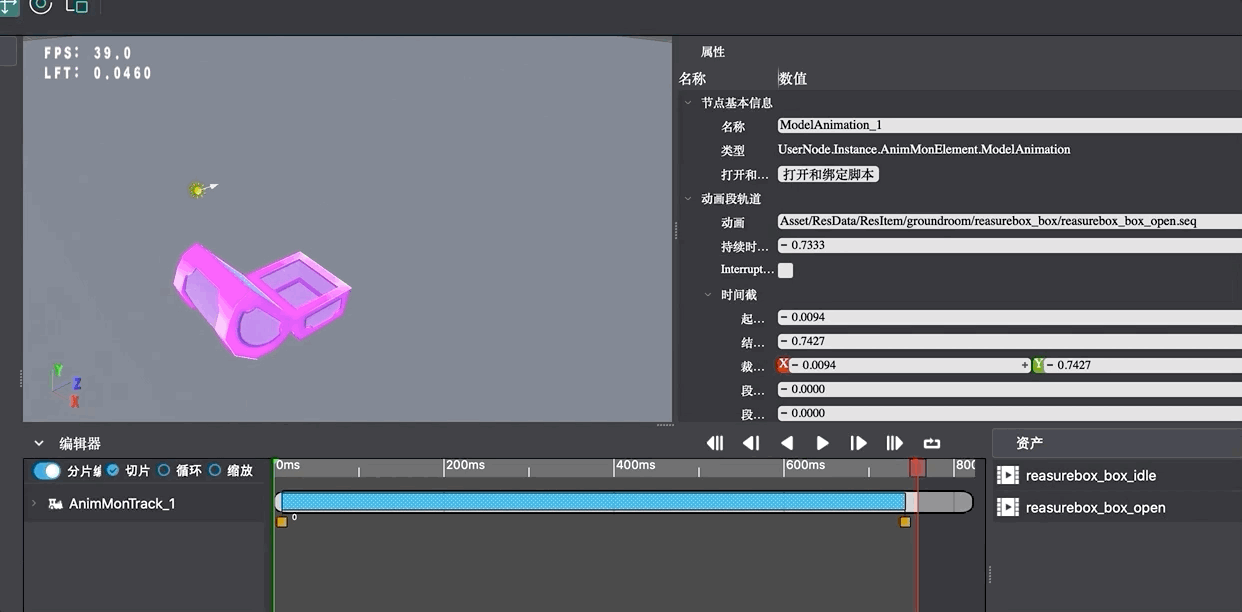Toggle loop playback icon
Screen dimensions: 1242x612
[x=932, y=443]
